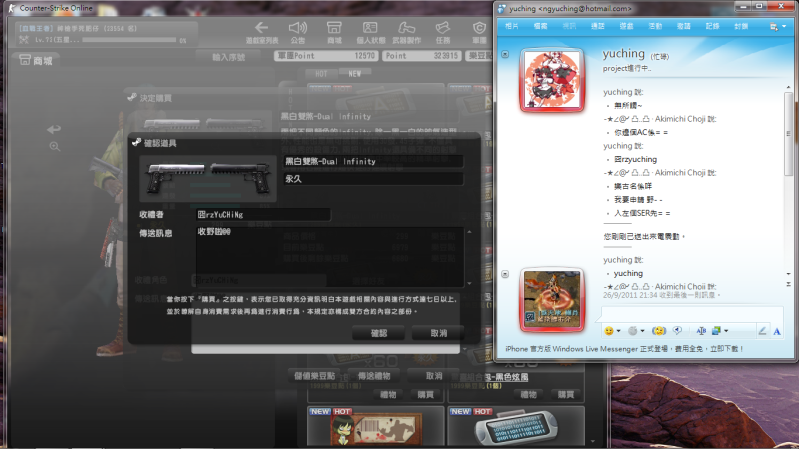Click 取消 button beside 傳送禮物

[x=434, y=376]
